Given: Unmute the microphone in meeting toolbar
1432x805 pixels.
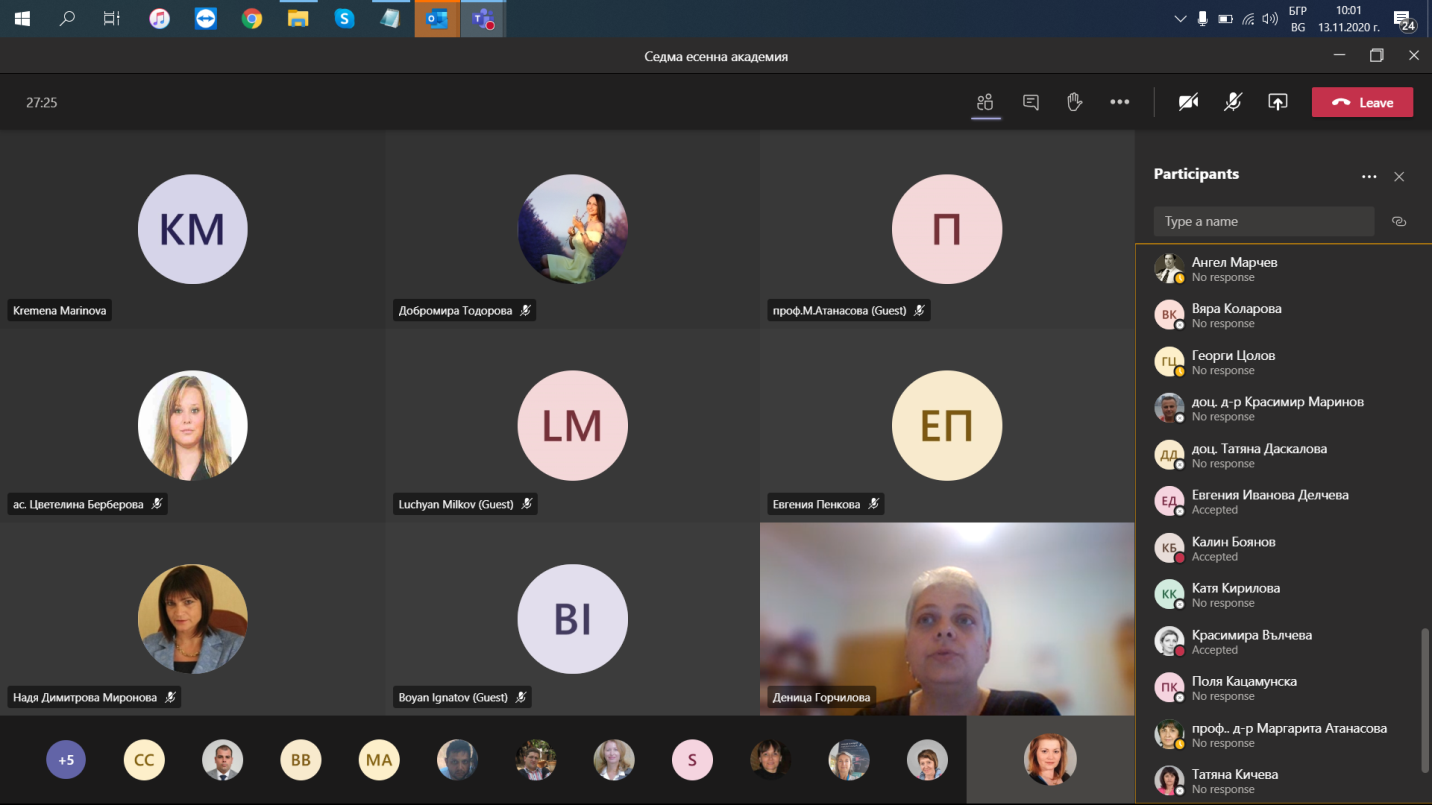Looking at the screenshot, I should [1233, 102].
